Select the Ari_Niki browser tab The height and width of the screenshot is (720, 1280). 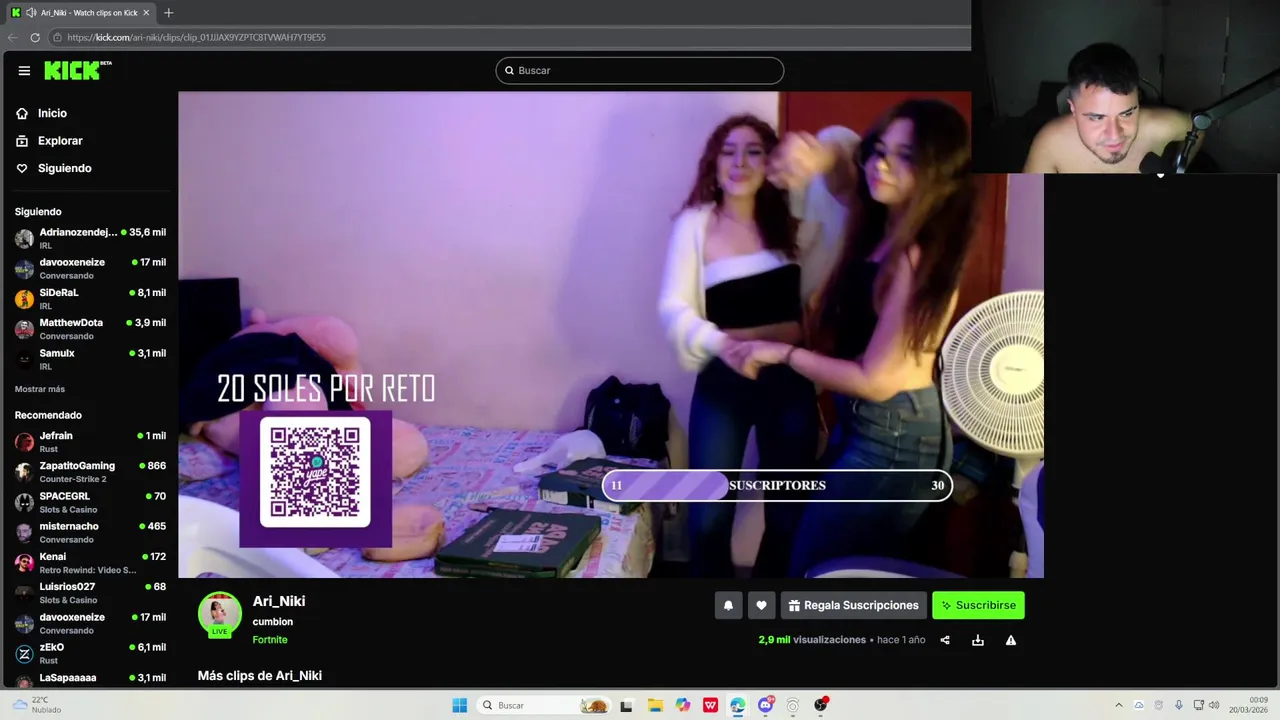tap(80, 13)
